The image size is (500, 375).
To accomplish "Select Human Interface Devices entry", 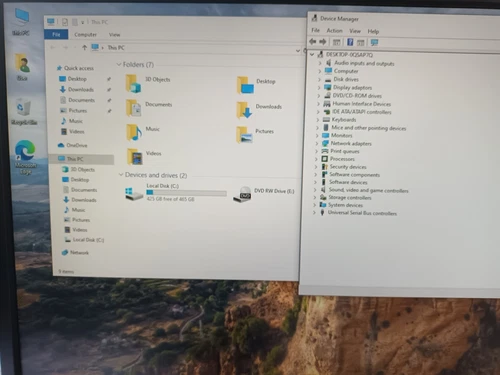I will (x=361, y=104).
